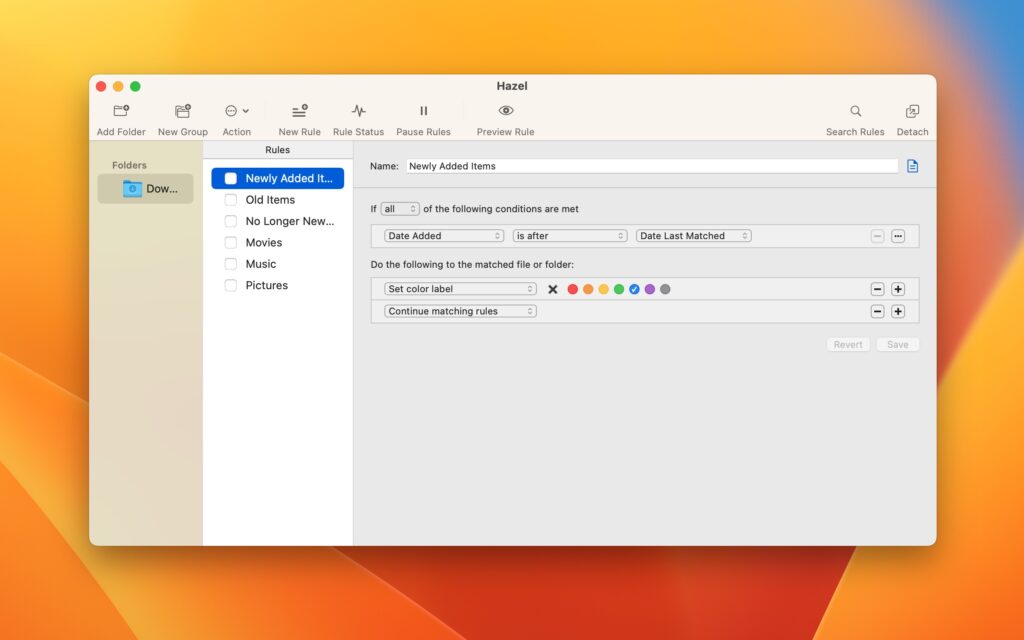The image size is (1024, 640).
Task: Change the 'Date Added' attribute dropdown
Action: [443, 235]
